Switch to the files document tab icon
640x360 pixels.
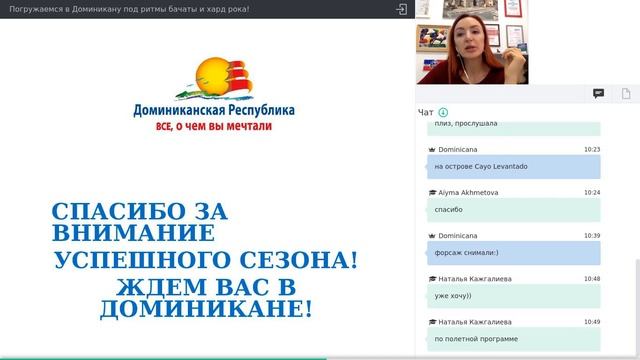coord(626,93)
